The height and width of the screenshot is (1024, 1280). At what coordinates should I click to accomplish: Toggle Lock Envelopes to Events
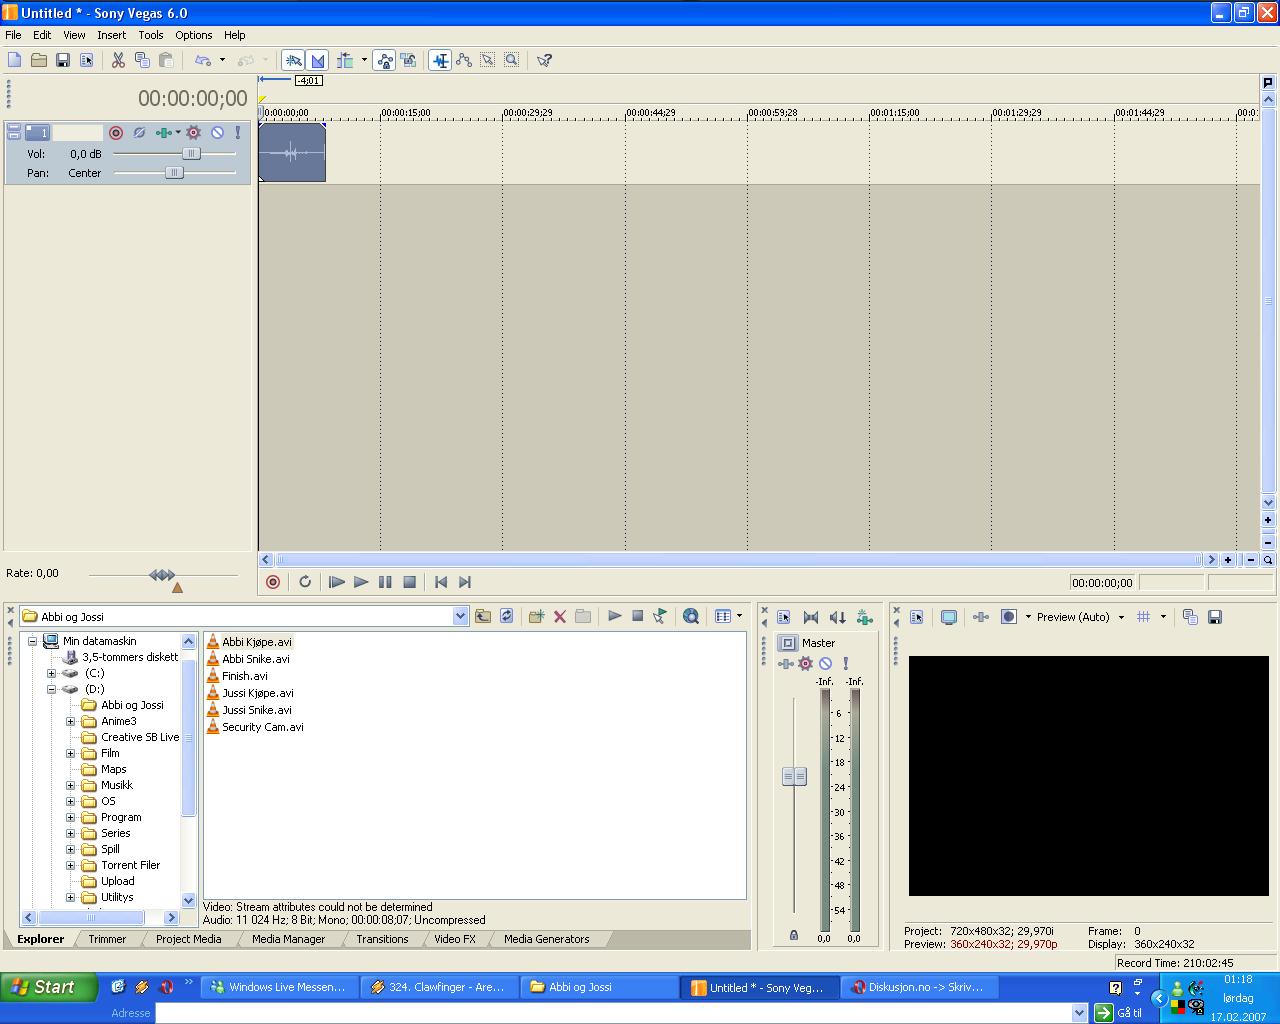tap(385, 60)
